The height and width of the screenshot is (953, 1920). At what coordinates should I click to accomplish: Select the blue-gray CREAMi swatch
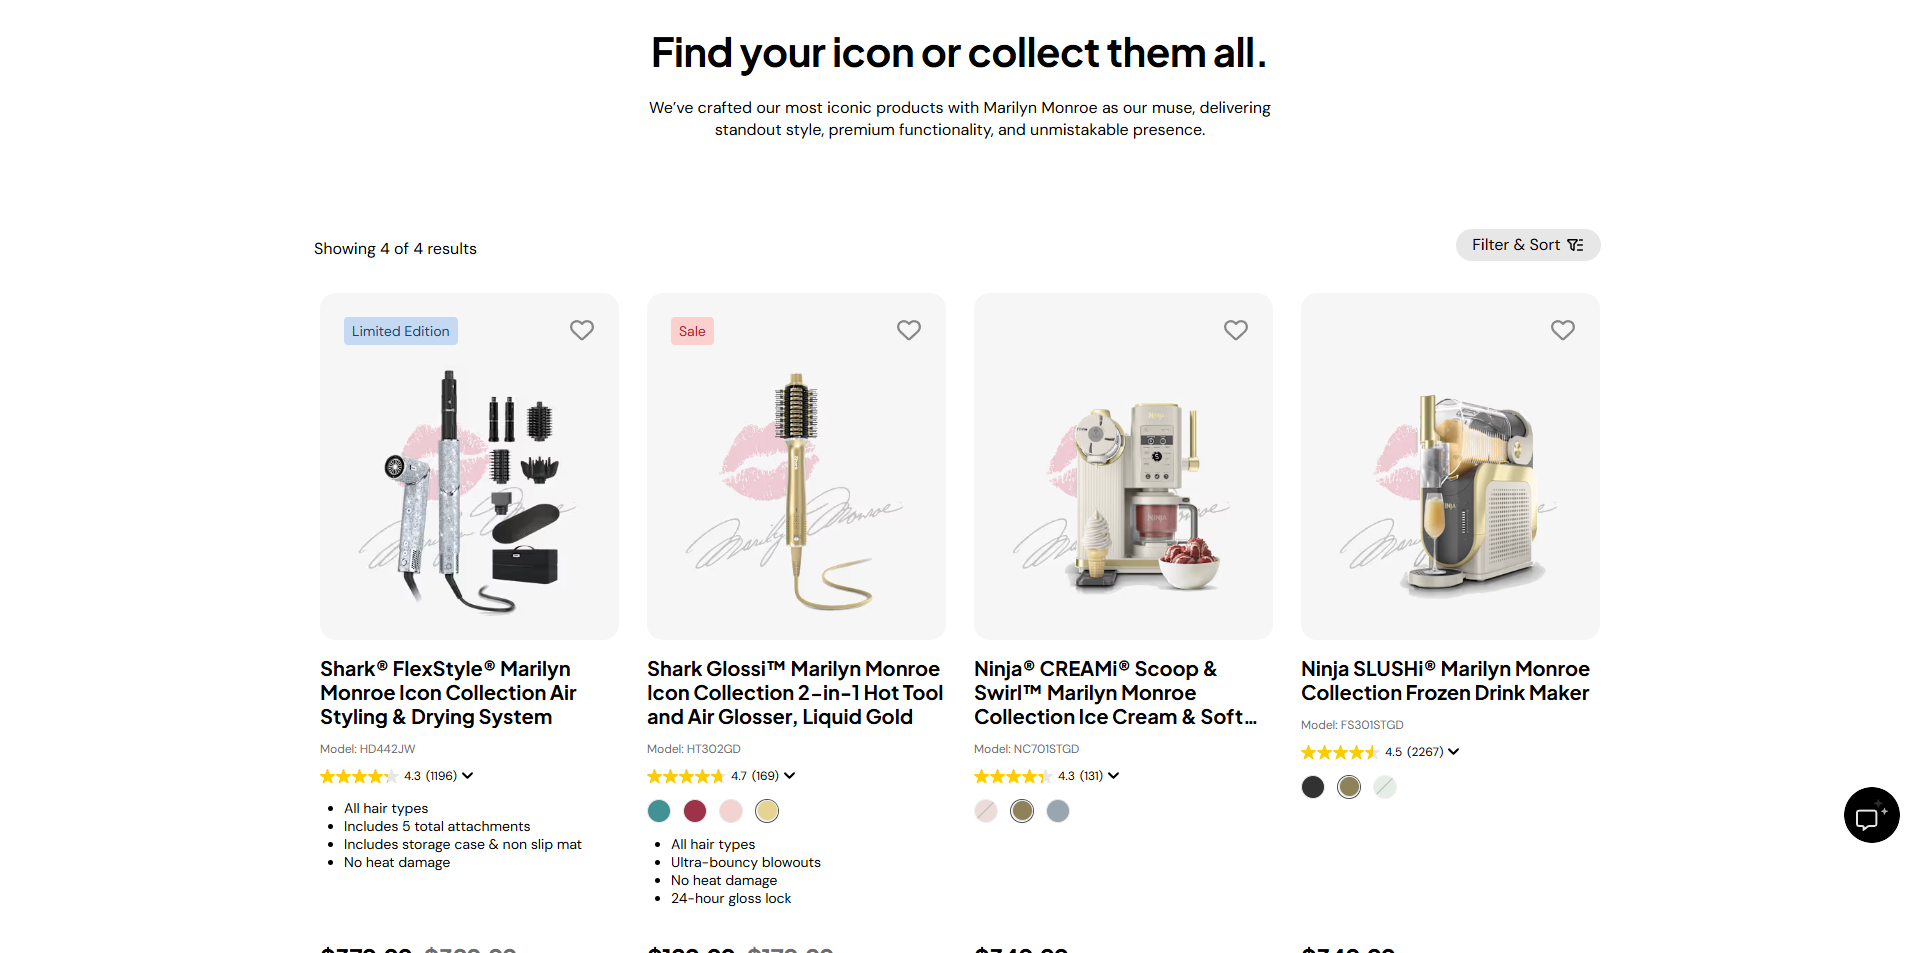tap(1058, 811)
